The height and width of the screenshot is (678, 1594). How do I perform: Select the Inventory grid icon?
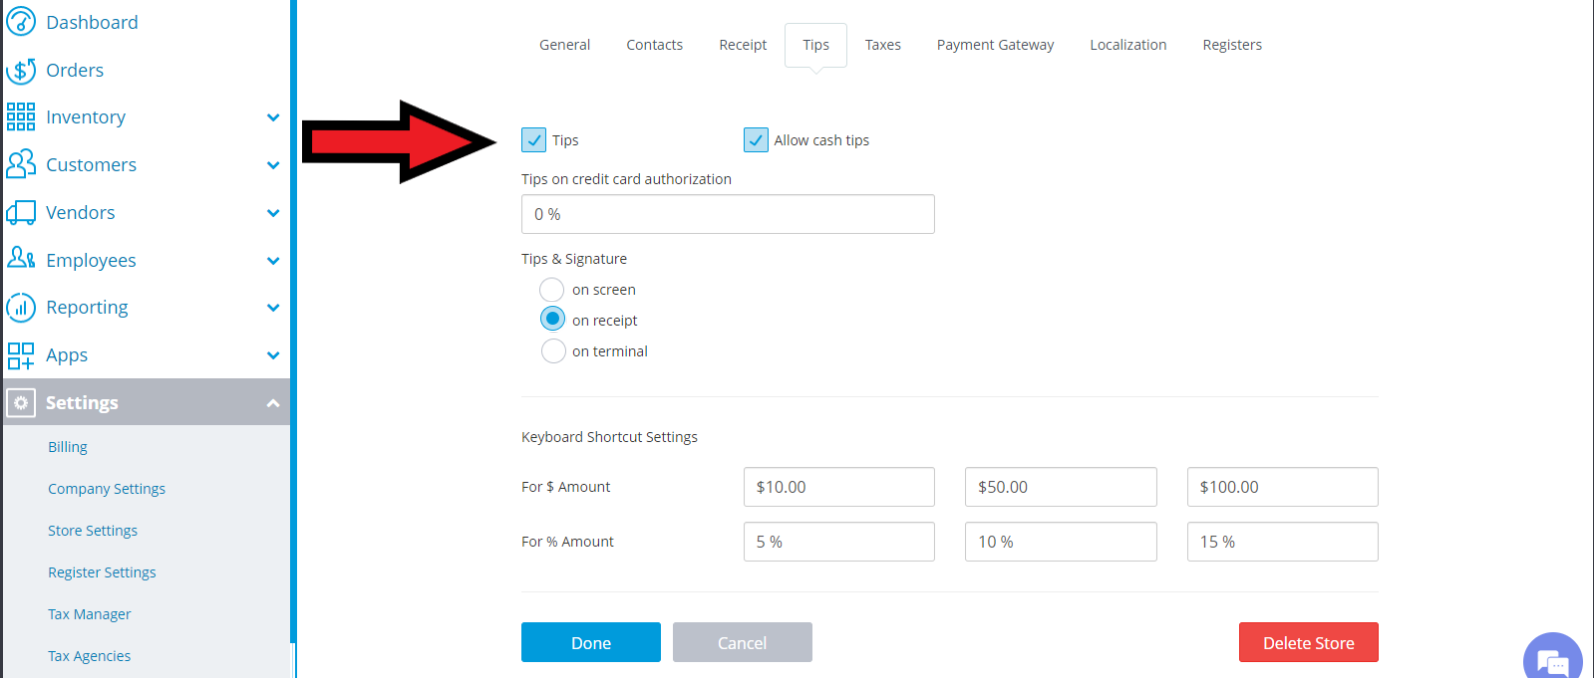coord(21,117)
